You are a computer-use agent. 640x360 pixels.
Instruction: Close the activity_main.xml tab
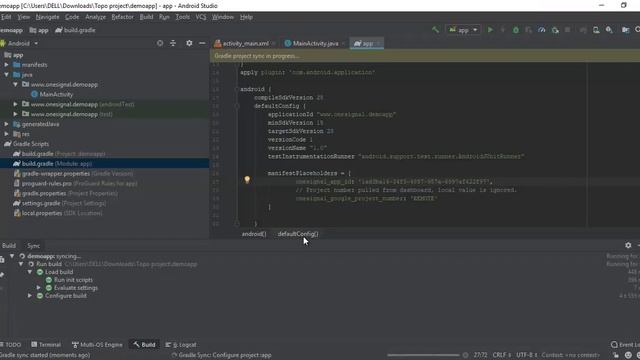tap(273, 44)
